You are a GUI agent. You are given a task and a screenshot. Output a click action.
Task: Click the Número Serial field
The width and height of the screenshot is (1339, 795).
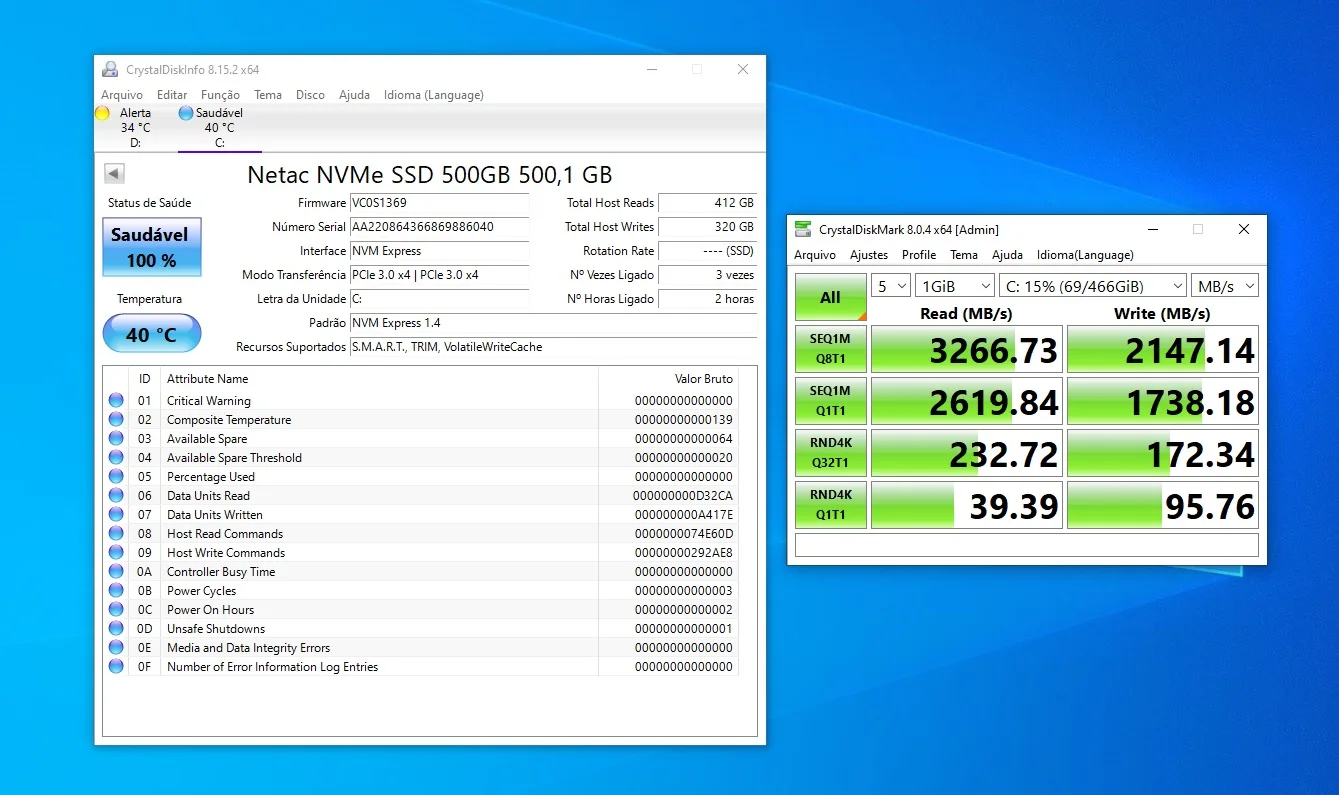point(440,227)
